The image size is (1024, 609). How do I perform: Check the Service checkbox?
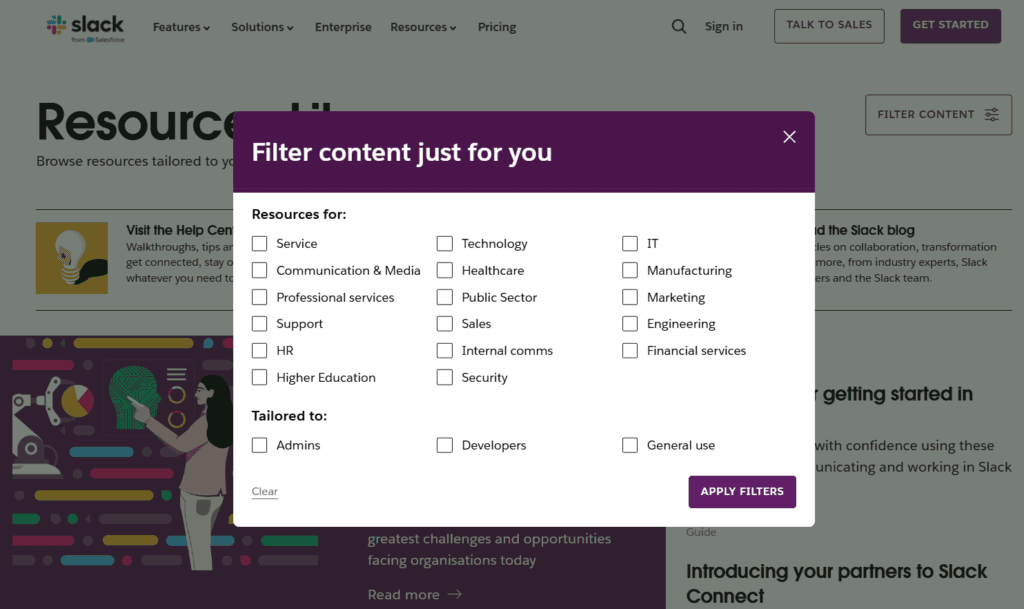pos(259,243)
